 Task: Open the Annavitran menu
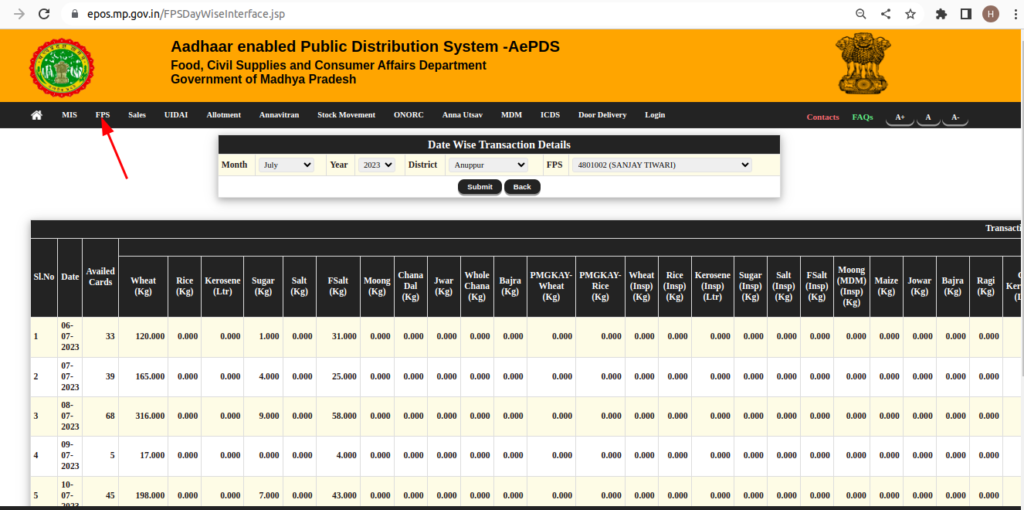(x=279, y=115)
